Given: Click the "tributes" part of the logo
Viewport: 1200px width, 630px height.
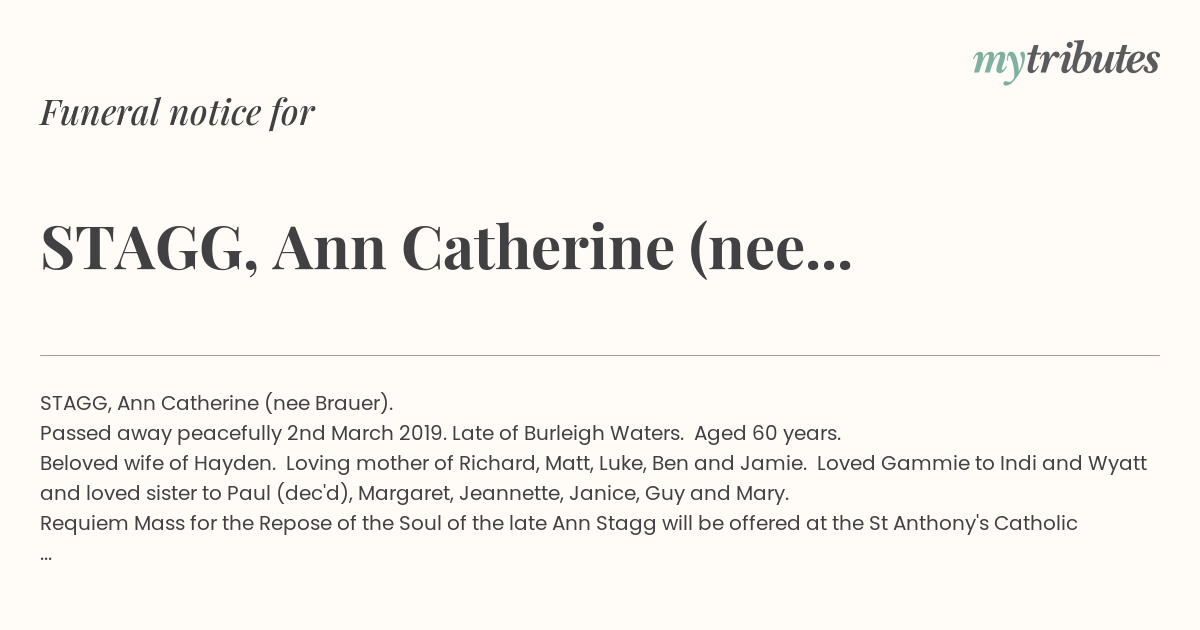Looking at the screenshot, I should tap(1093, 59).
